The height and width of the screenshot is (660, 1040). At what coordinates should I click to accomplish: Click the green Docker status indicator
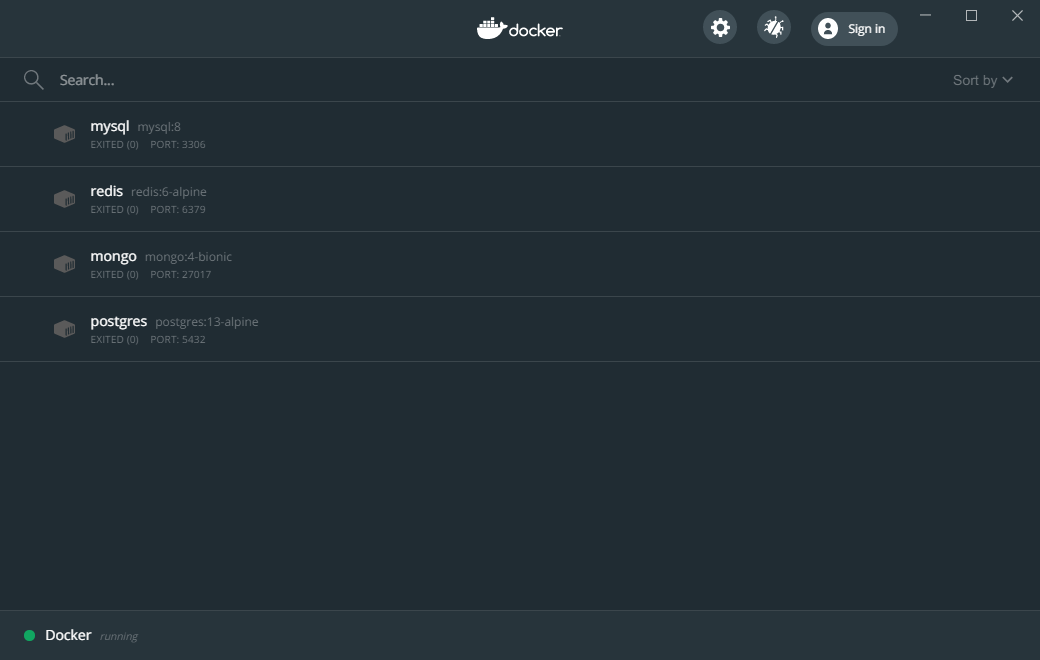pos(29,636)
